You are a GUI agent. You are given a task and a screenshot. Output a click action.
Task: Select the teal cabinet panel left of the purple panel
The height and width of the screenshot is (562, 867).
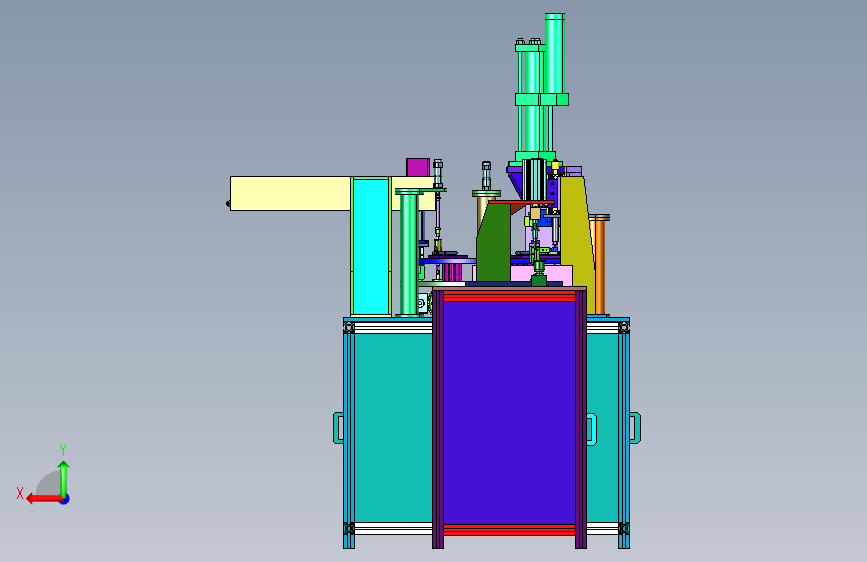point(393,428)
